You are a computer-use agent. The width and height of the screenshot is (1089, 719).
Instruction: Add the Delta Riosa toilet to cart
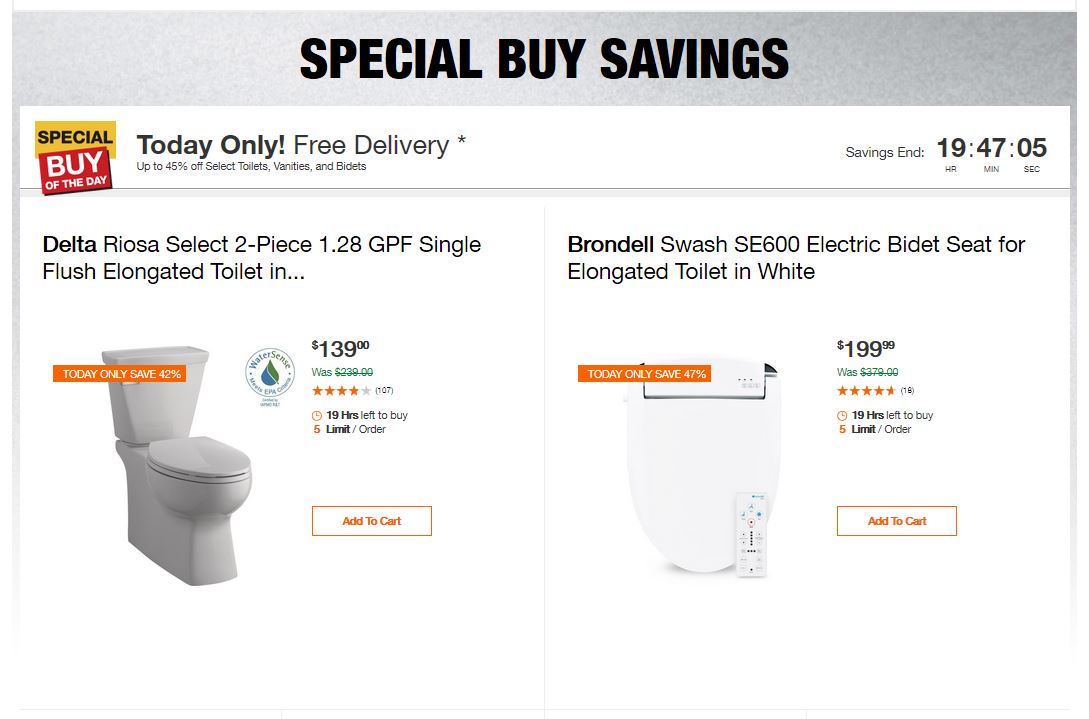click(371, 521)
